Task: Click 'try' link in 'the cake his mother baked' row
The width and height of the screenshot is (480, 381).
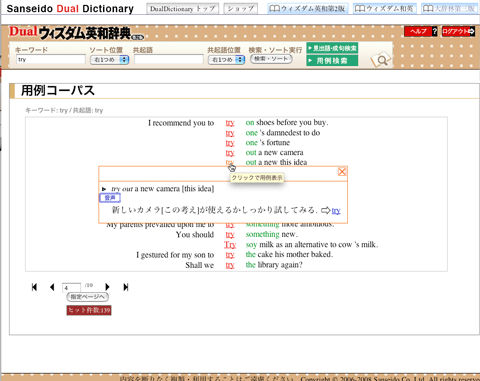Action: tap(230, 255)
